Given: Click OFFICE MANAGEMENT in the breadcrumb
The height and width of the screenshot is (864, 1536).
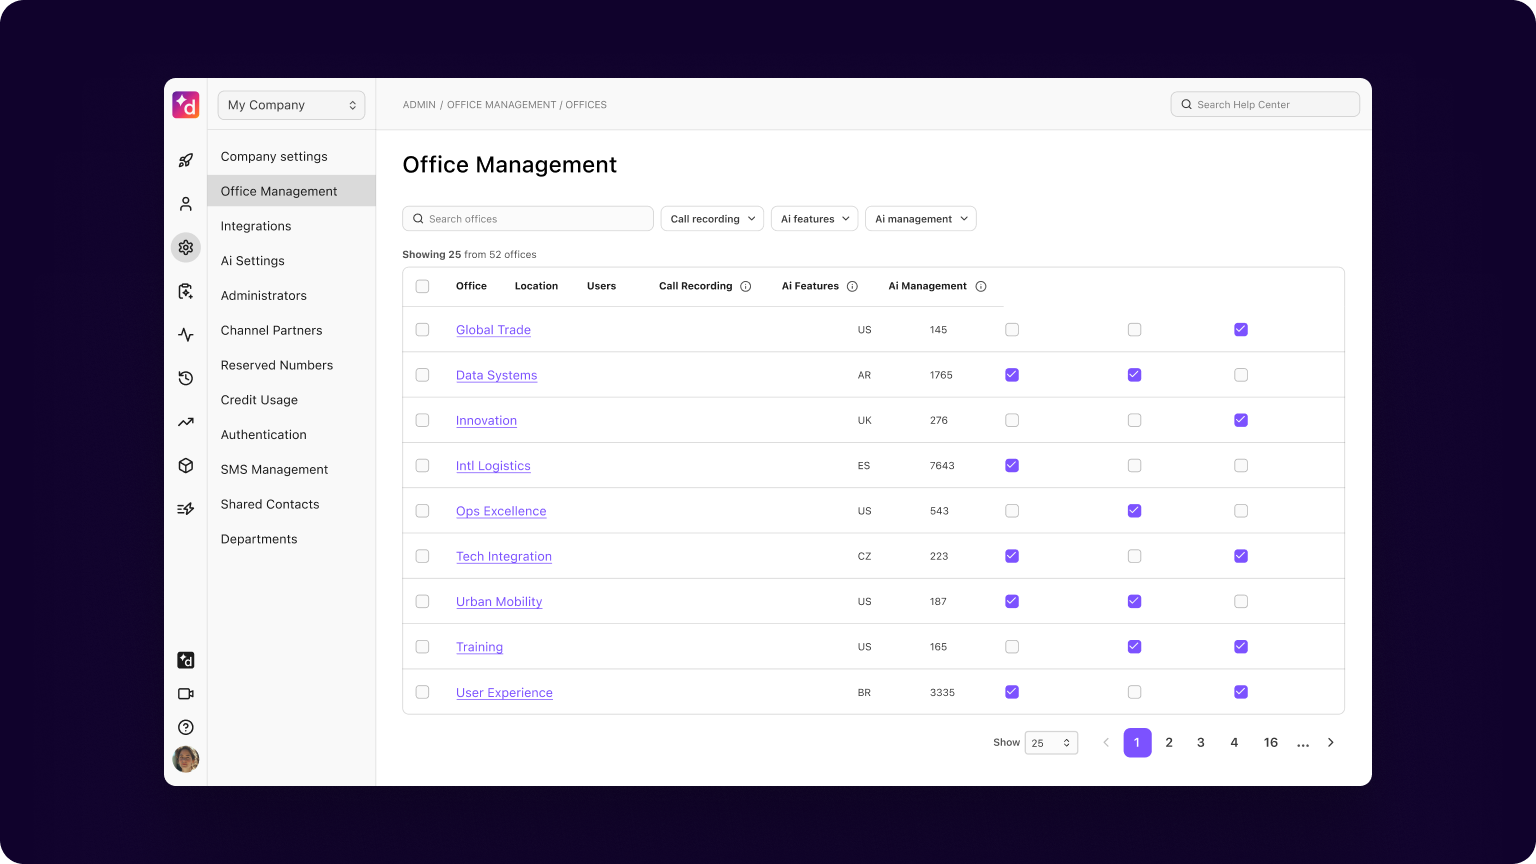Looking at the screenshot, I should pos(501,105).
